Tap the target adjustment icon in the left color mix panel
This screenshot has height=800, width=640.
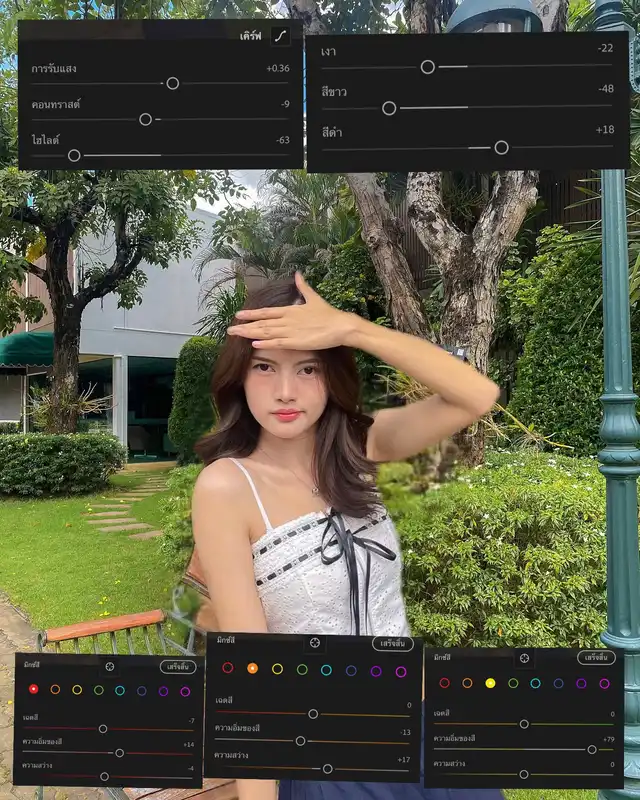[x=109, y=666]
